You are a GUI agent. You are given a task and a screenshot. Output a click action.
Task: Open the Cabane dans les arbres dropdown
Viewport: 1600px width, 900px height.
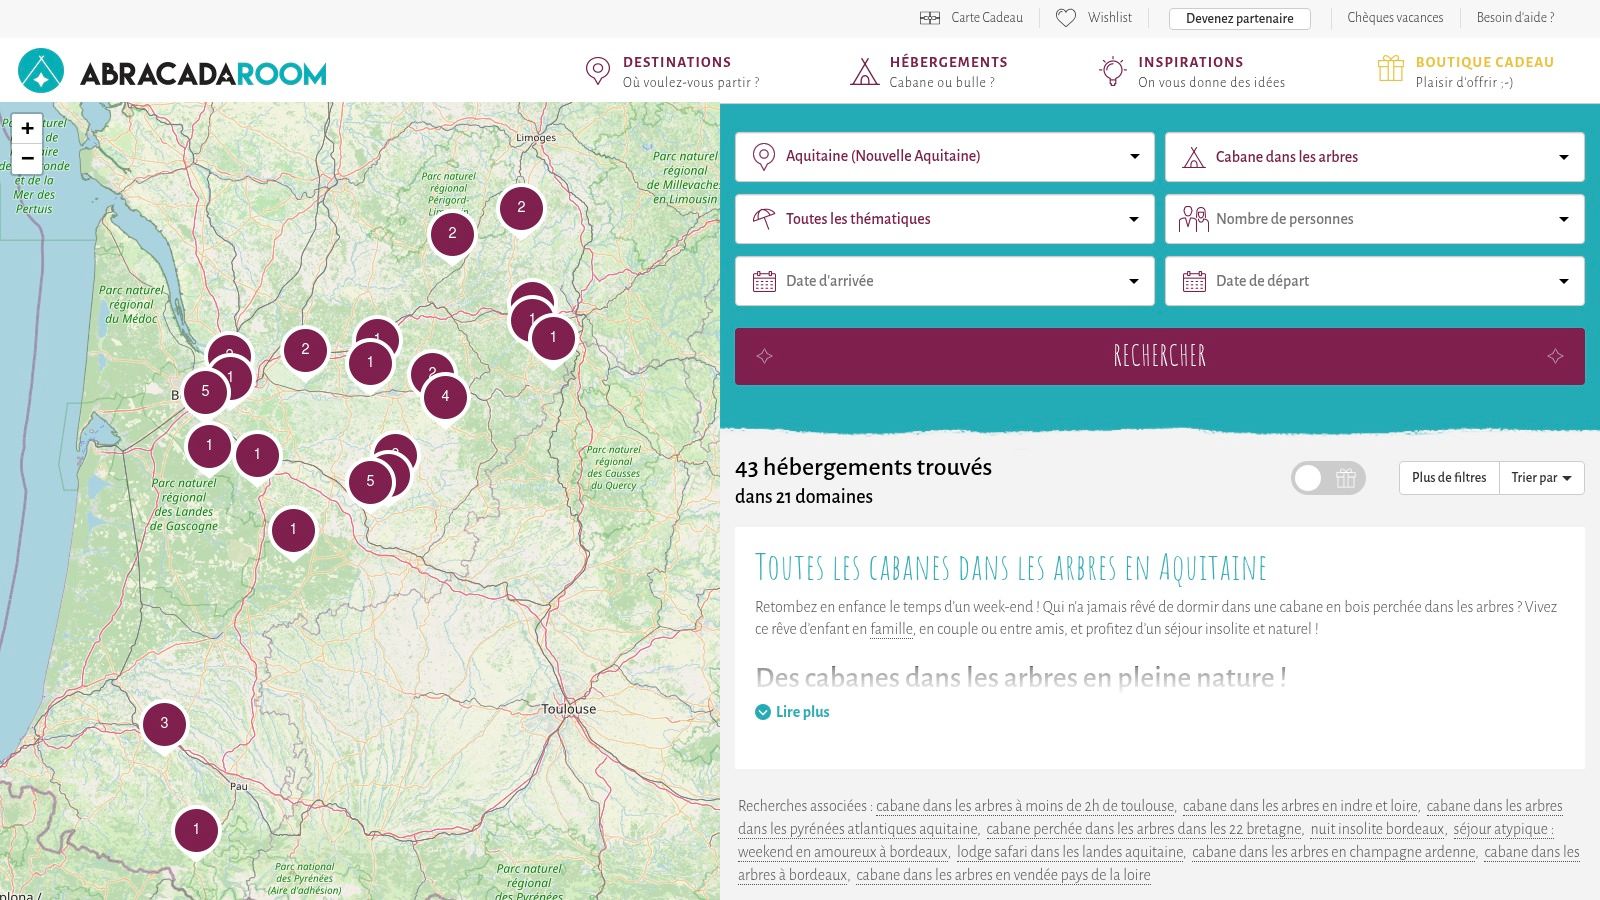pyautogui.click(x=1375, y=157)
